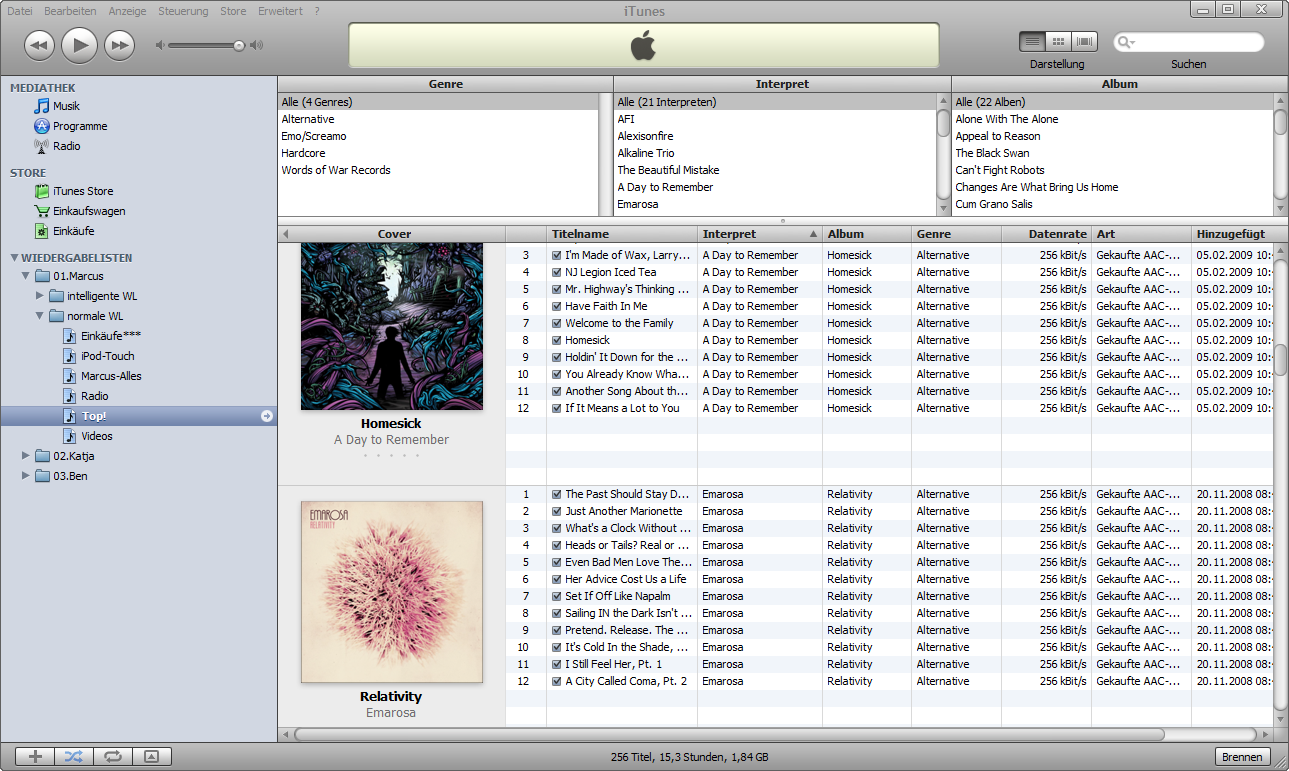
Task: Collapse the normale WL folder
Action: click(39, 316)
